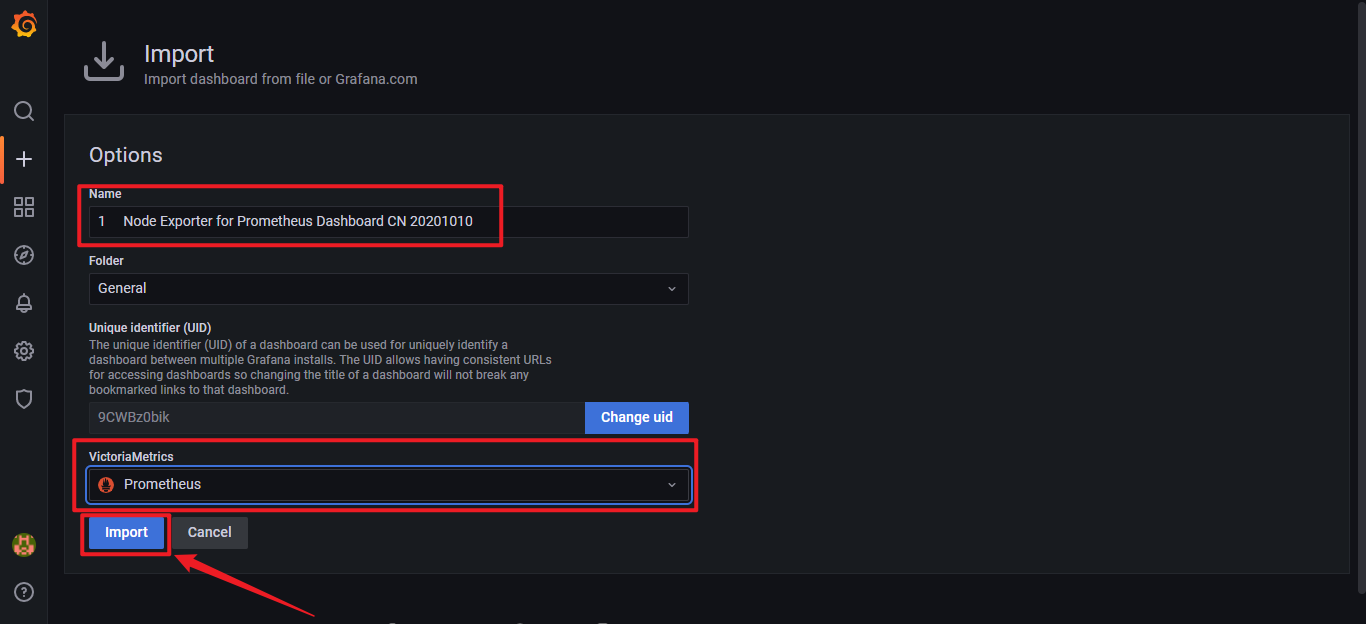Click the Cancel button
This screenshot has width=1366, height=624.
point(210,532)
